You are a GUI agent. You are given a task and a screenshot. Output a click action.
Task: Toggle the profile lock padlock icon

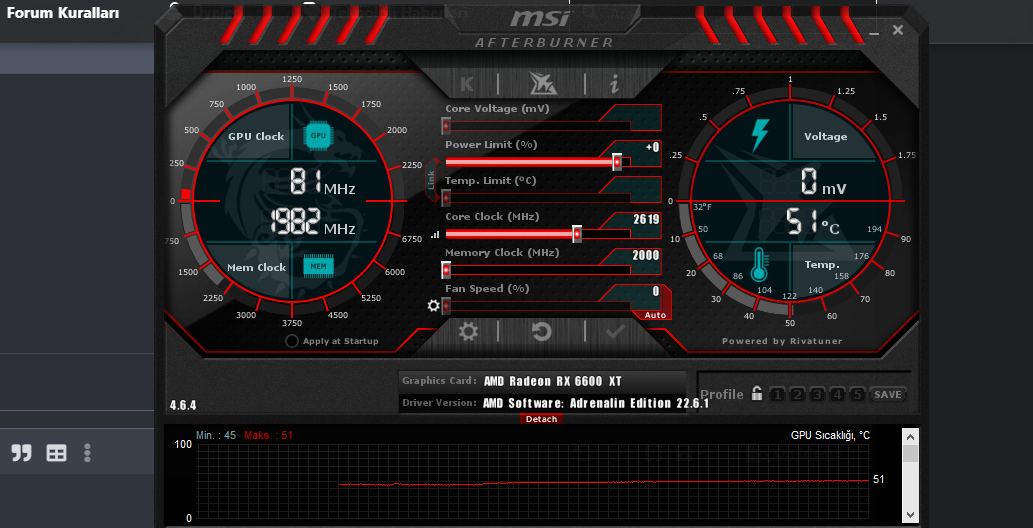tap(757, 394)
